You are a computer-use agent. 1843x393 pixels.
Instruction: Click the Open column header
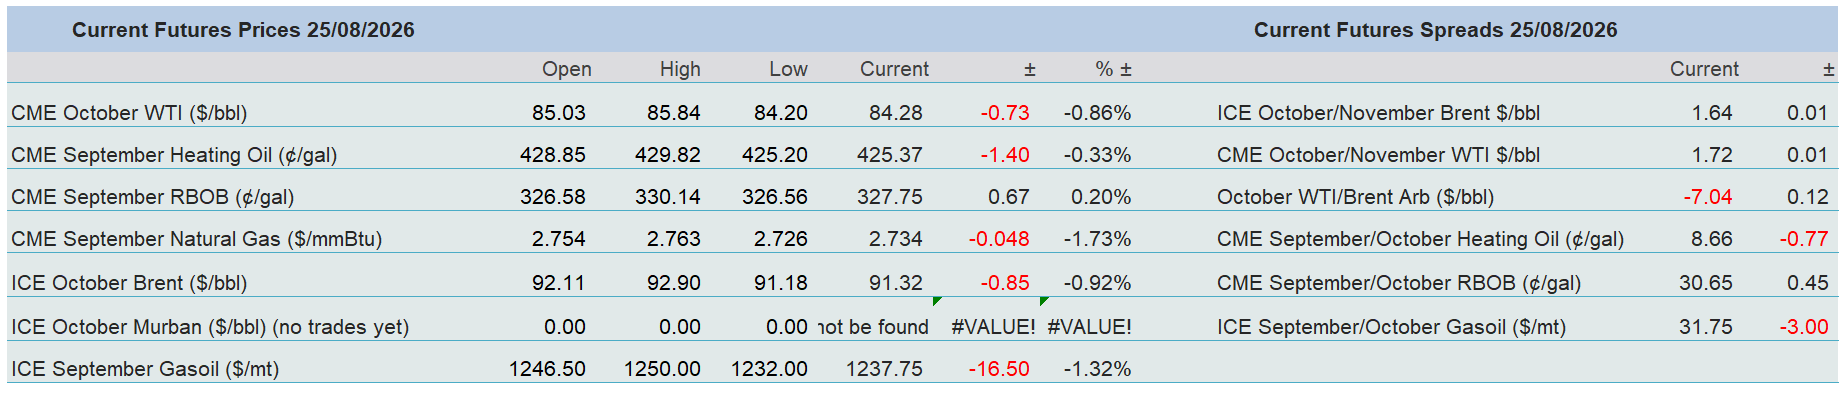[x=566, y=69]
